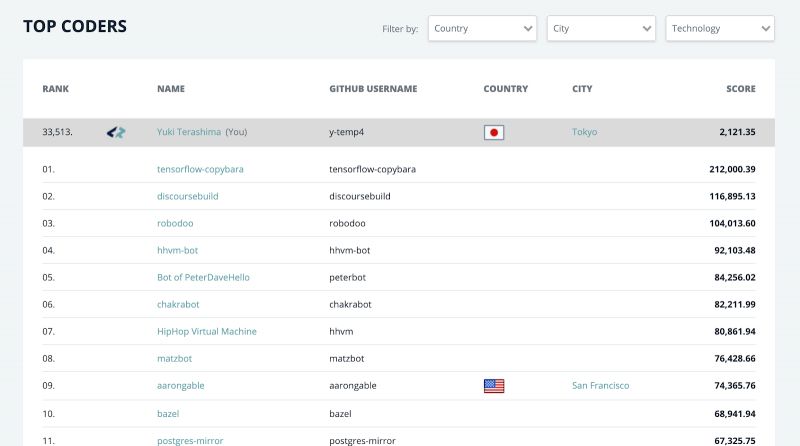Open HipHop Virtual Machine profile link
Screen dimensions: 800x446
tap(207, 332)
